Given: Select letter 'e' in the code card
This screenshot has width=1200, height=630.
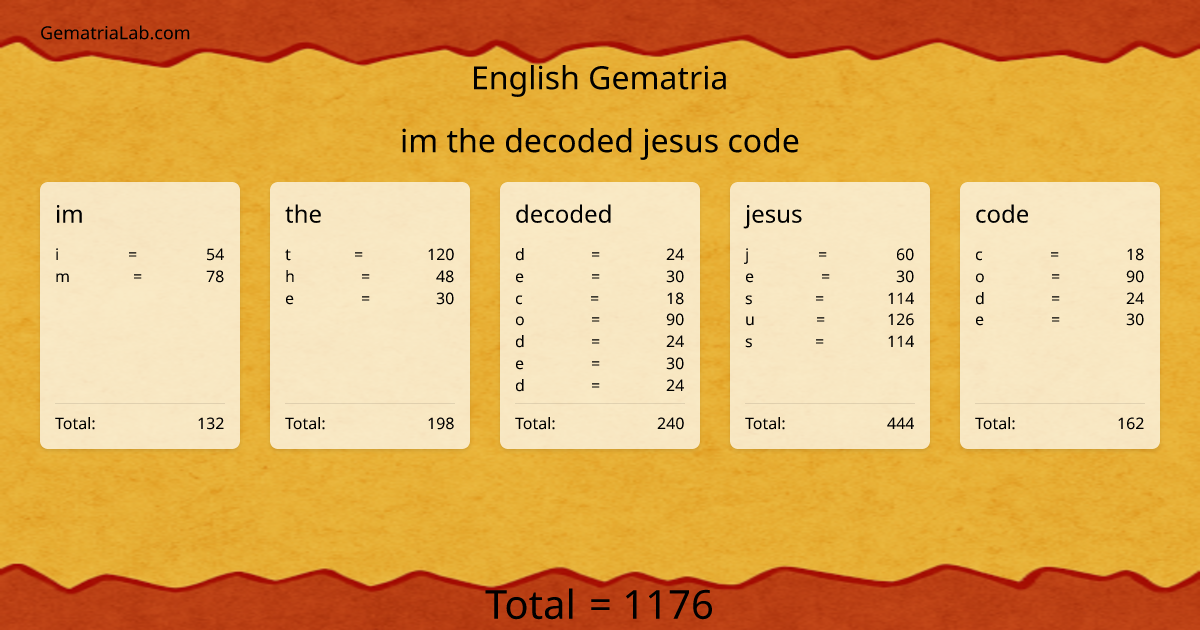Looking at the screenshot, I should click(x=980, y=320).
